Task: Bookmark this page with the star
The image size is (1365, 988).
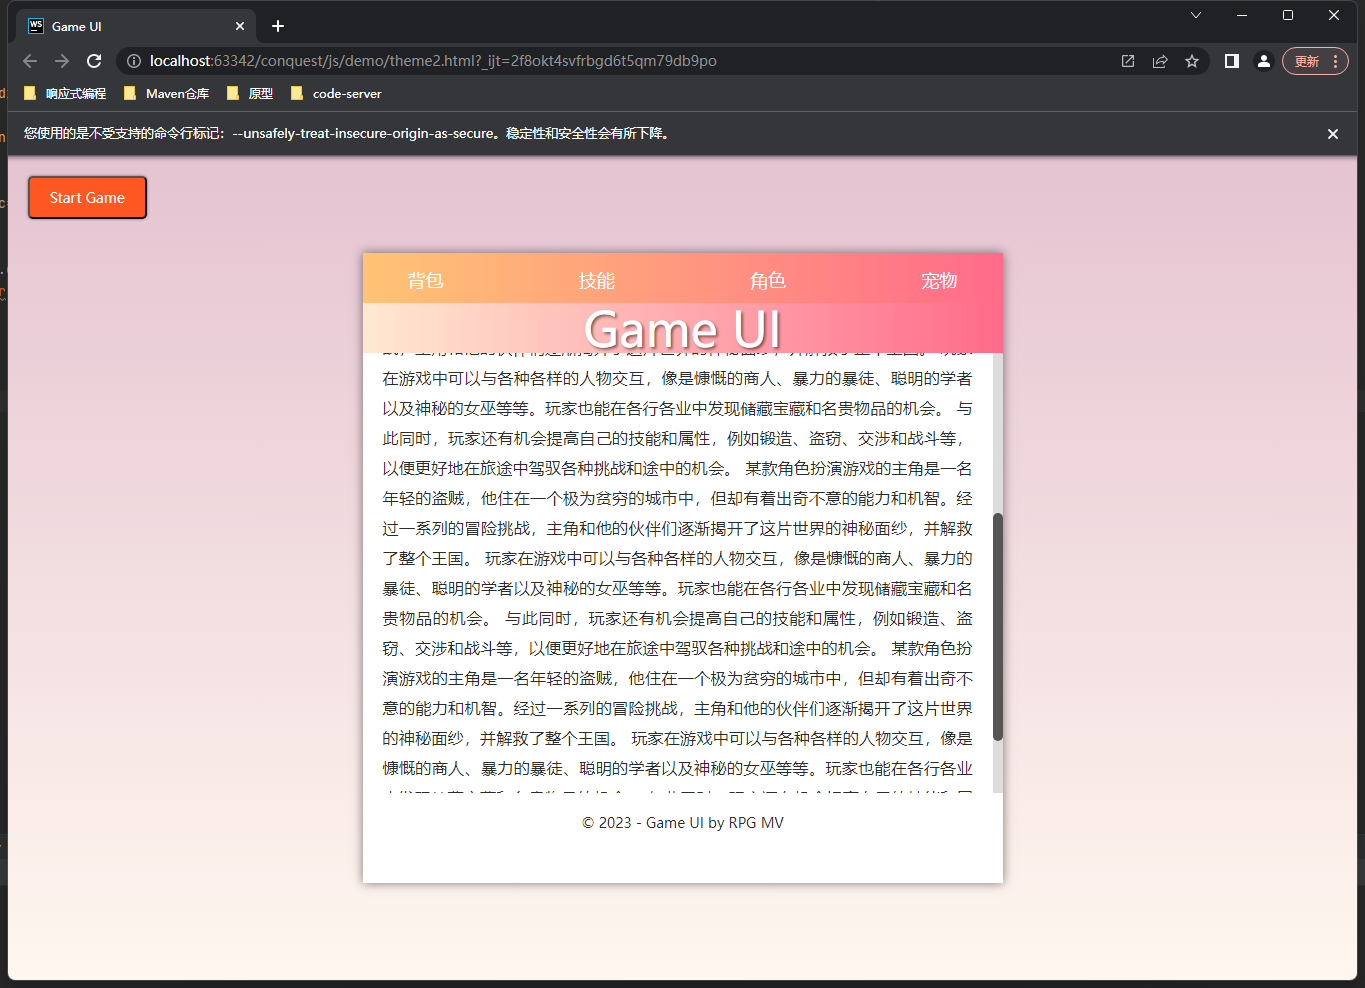Action: tap(1192, 61)
